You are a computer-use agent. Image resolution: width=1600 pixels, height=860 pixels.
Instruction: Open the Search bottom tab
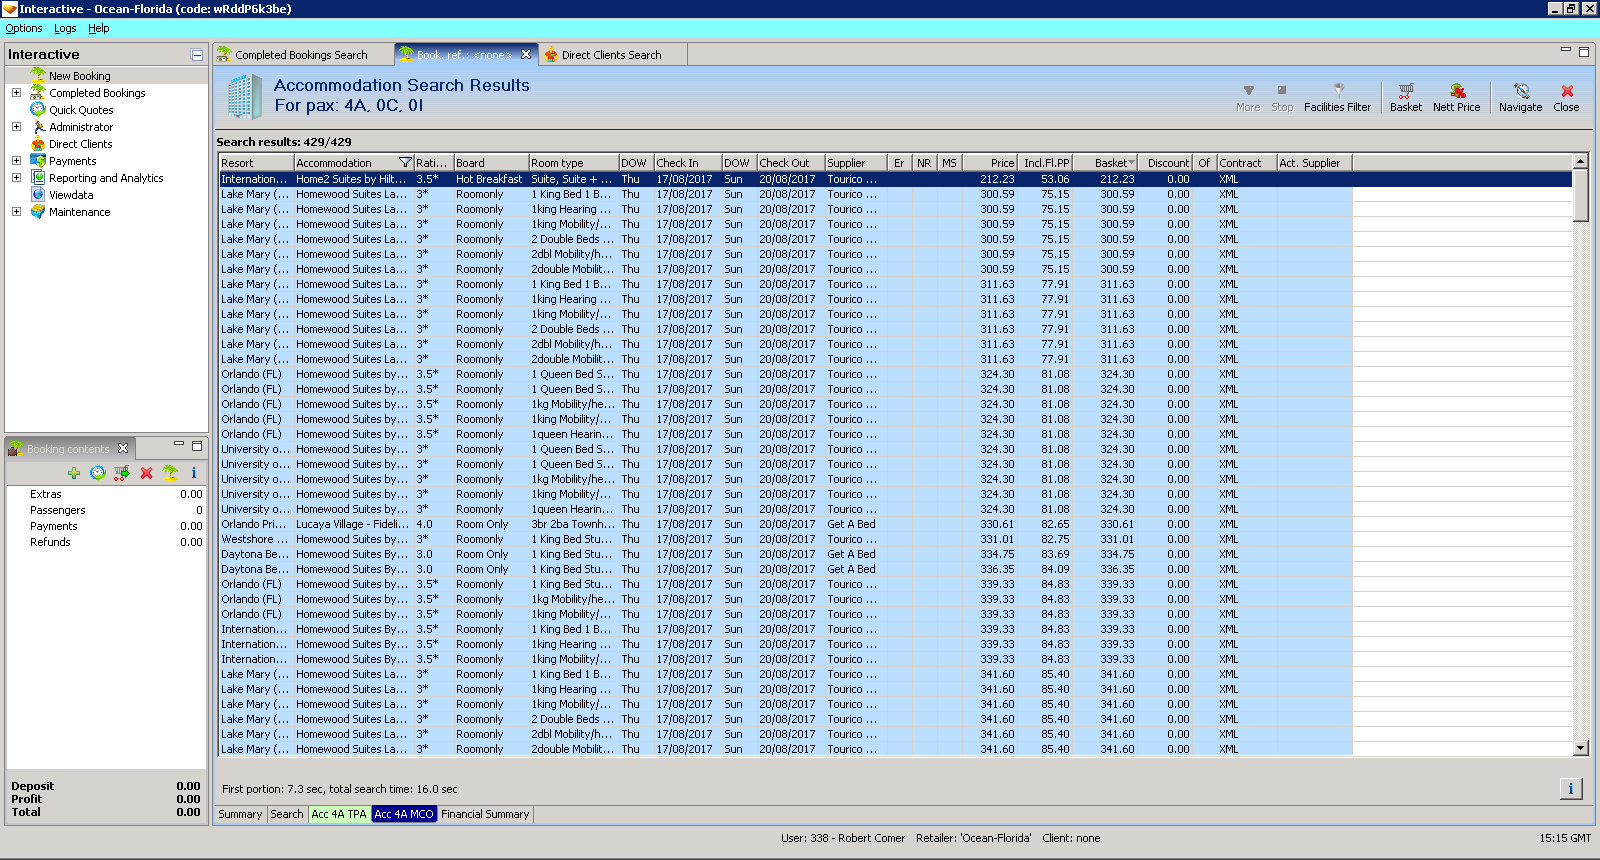coord(287,814)
